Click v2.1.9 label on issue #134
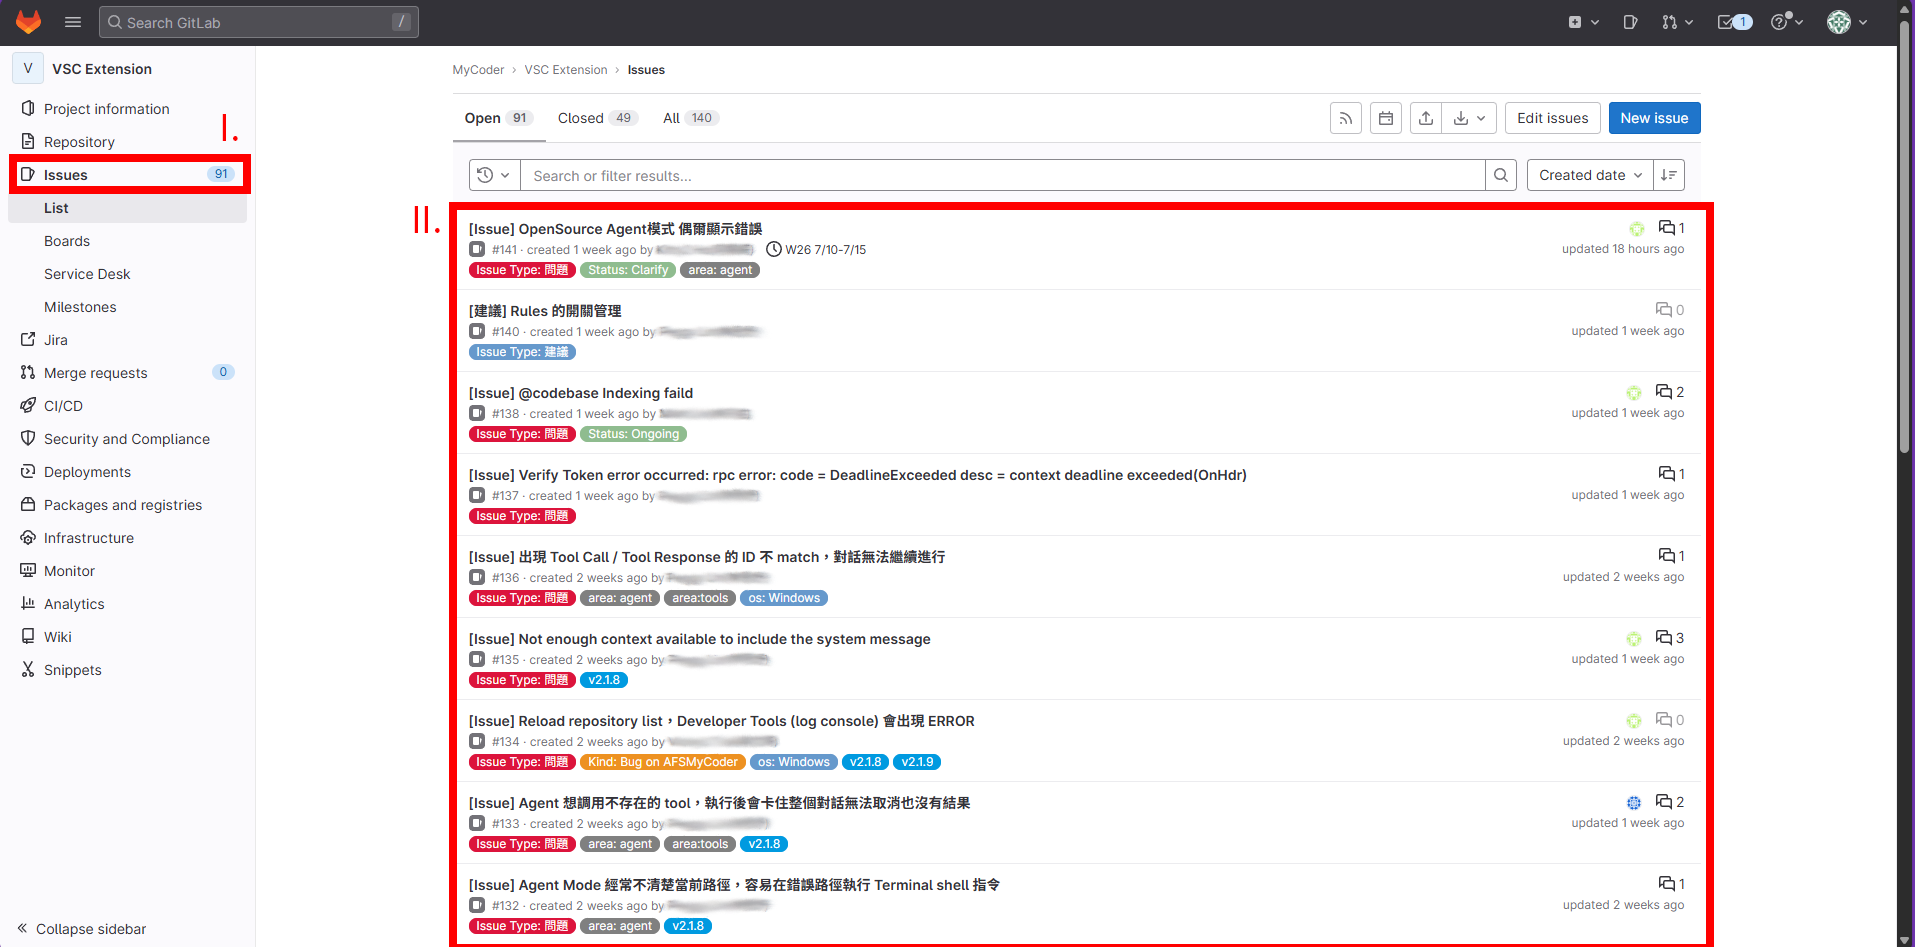 tap(917, 762)
